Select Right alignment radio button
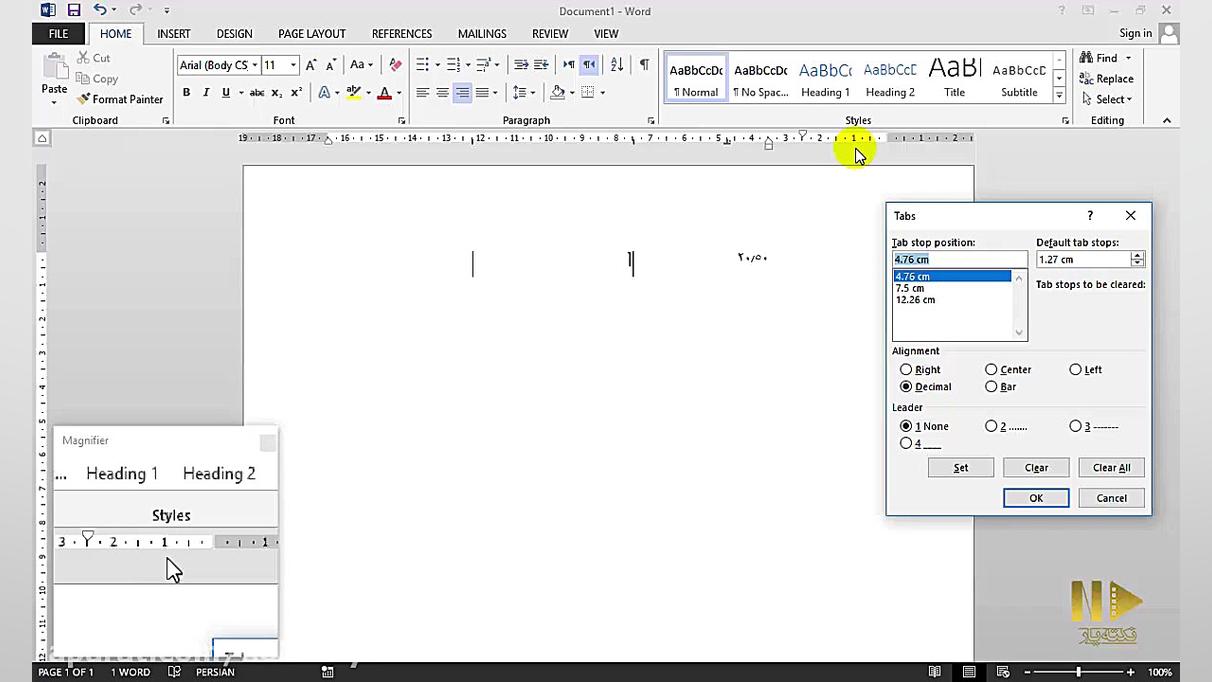The width and height of the screenshot is (1212, 682). point(906,370)
